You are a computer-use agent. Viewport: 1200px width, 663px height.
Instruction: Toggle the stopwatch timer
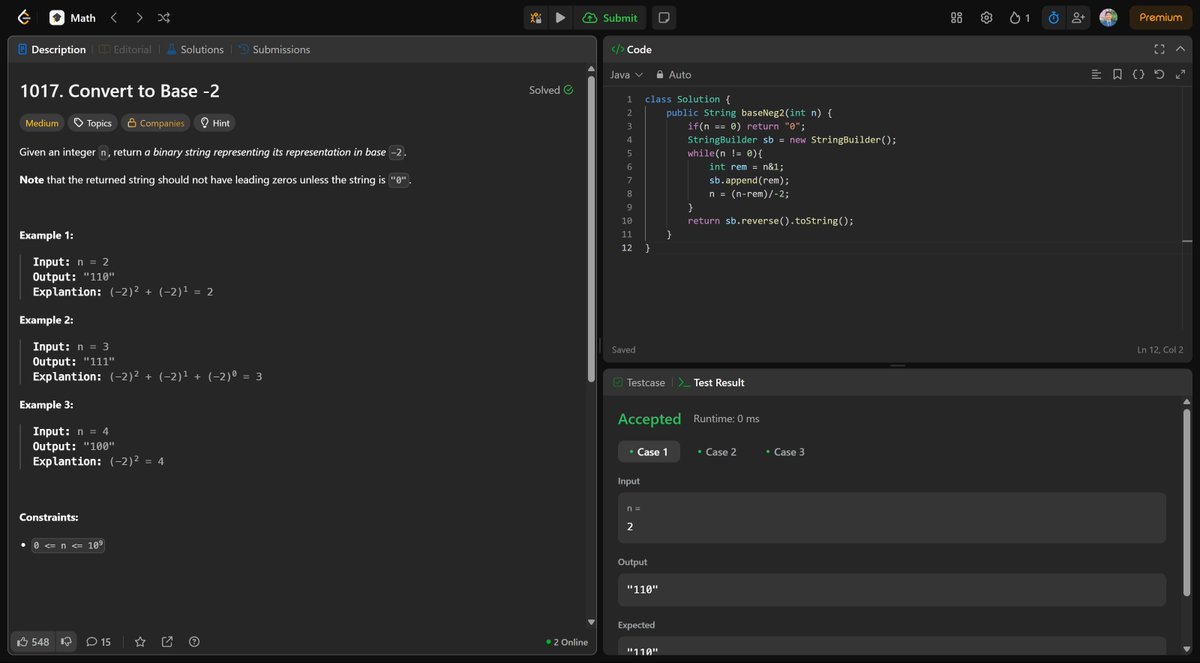[1053, 17]
